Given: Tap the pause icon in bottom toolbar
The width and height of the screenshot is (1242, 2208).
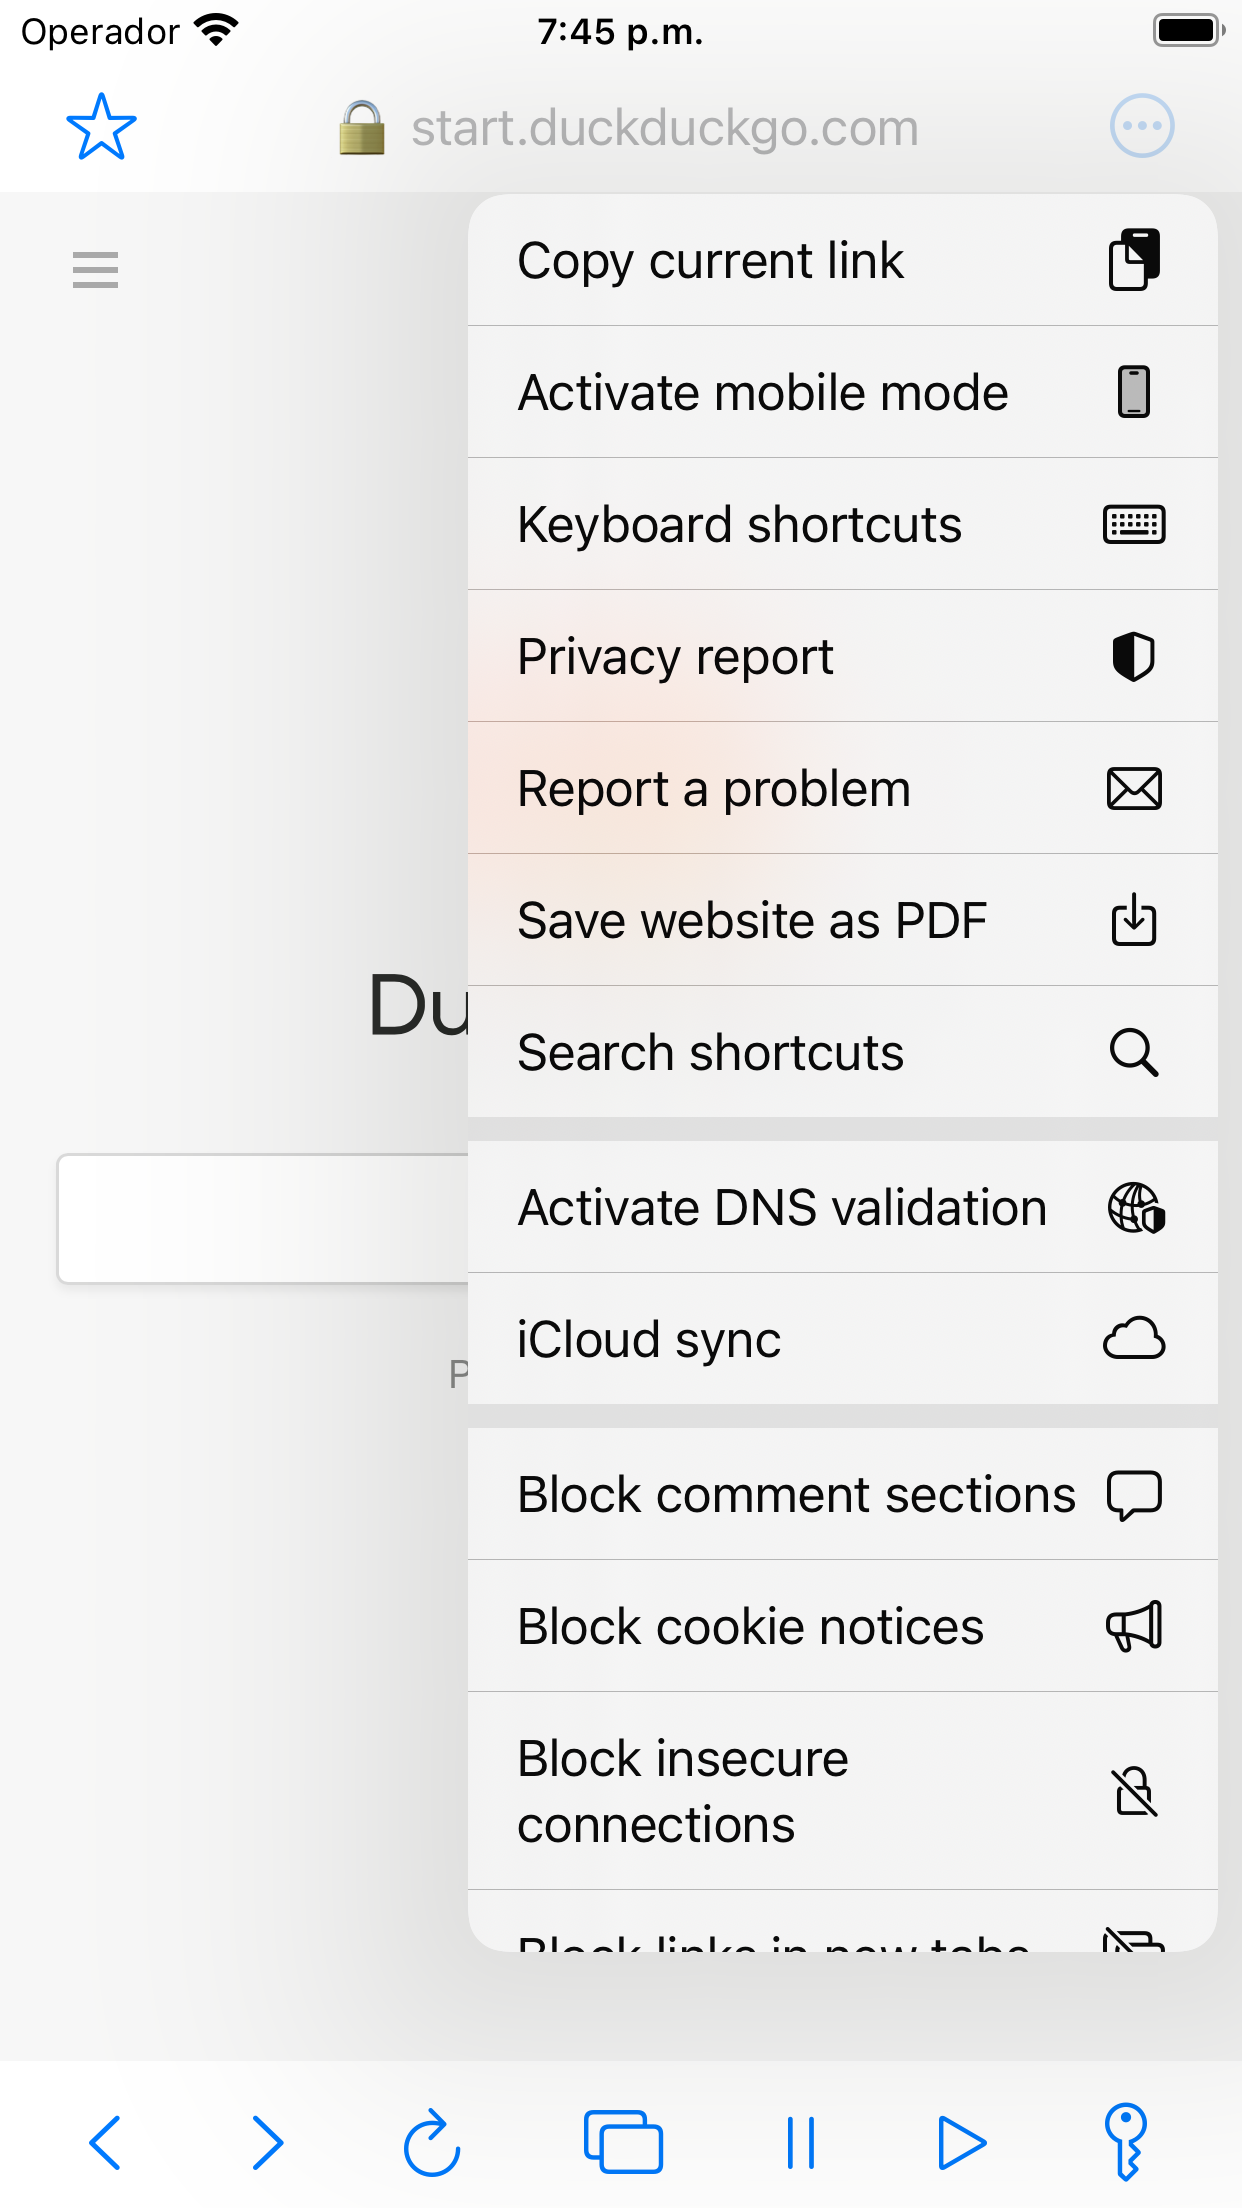Looking at the screenshot, I should coord(801,2142).
